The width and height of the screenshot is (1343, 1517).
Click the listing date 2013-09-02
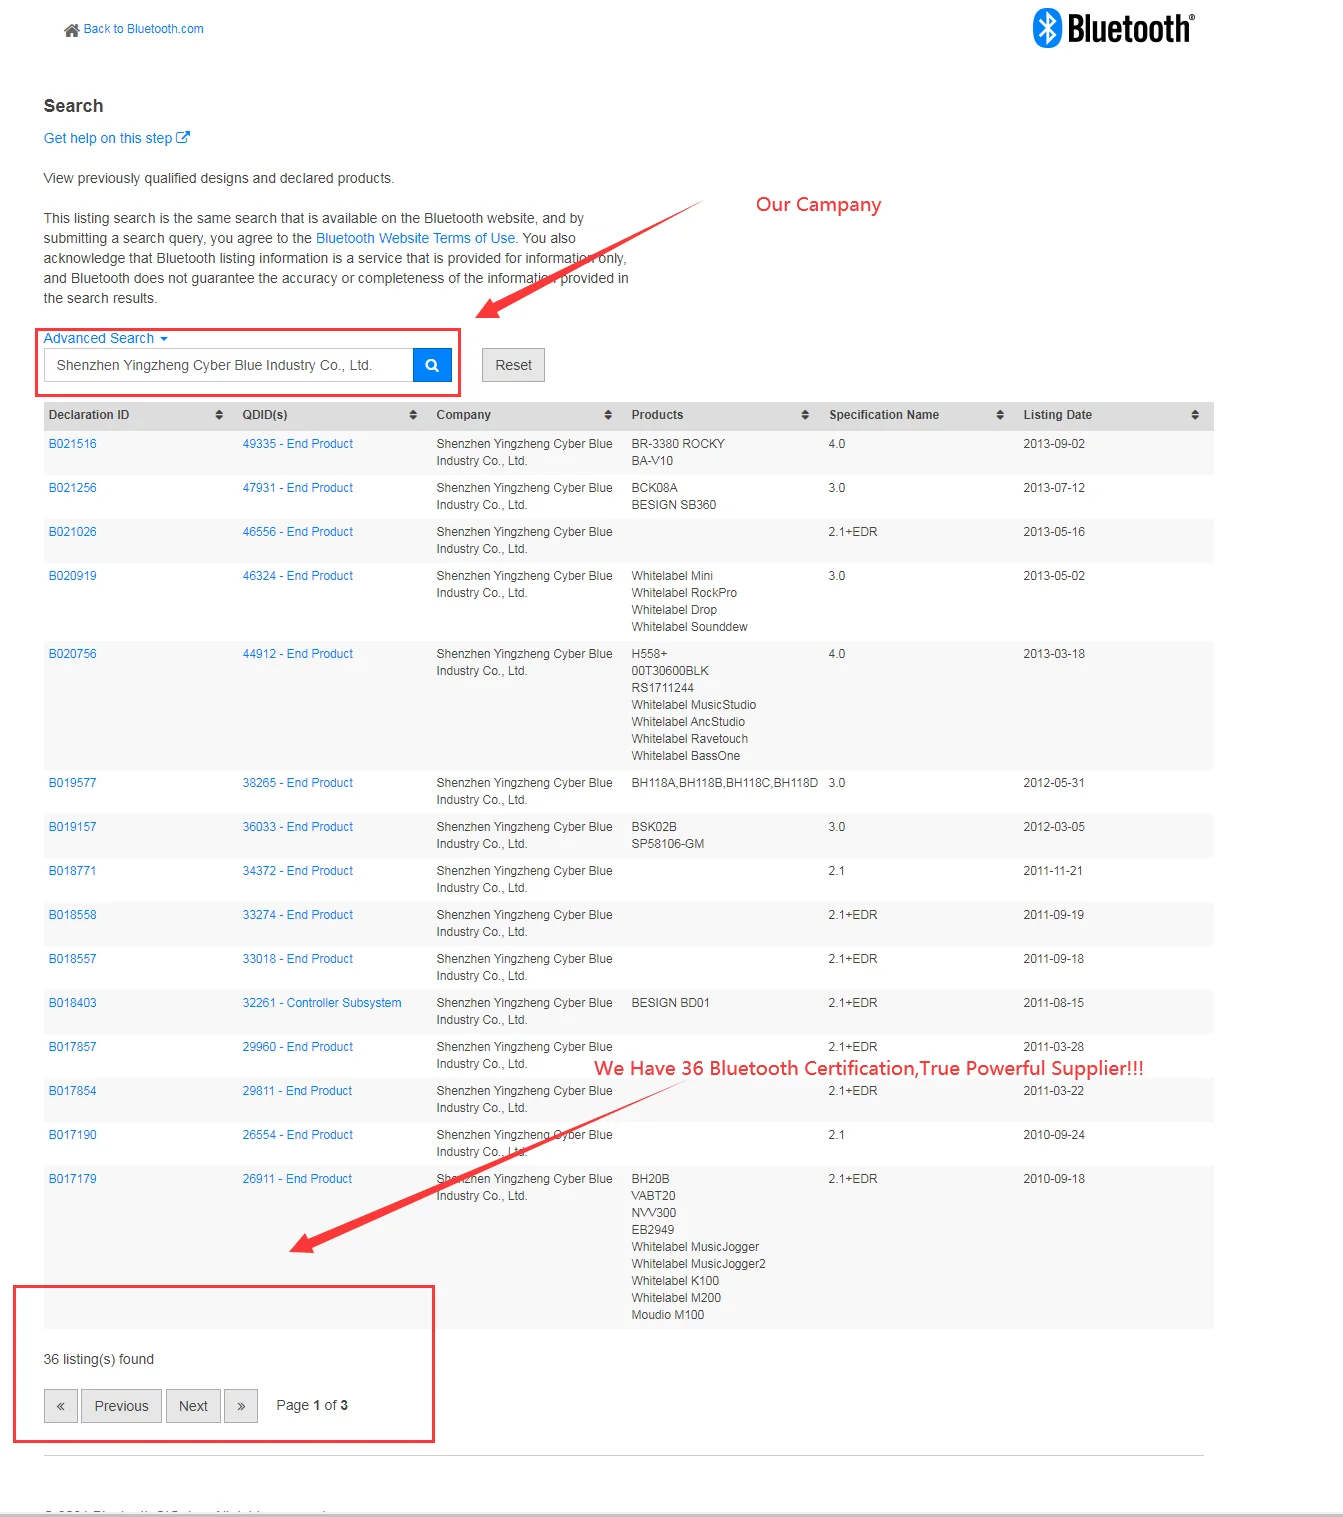click(x=1054, y=444)
